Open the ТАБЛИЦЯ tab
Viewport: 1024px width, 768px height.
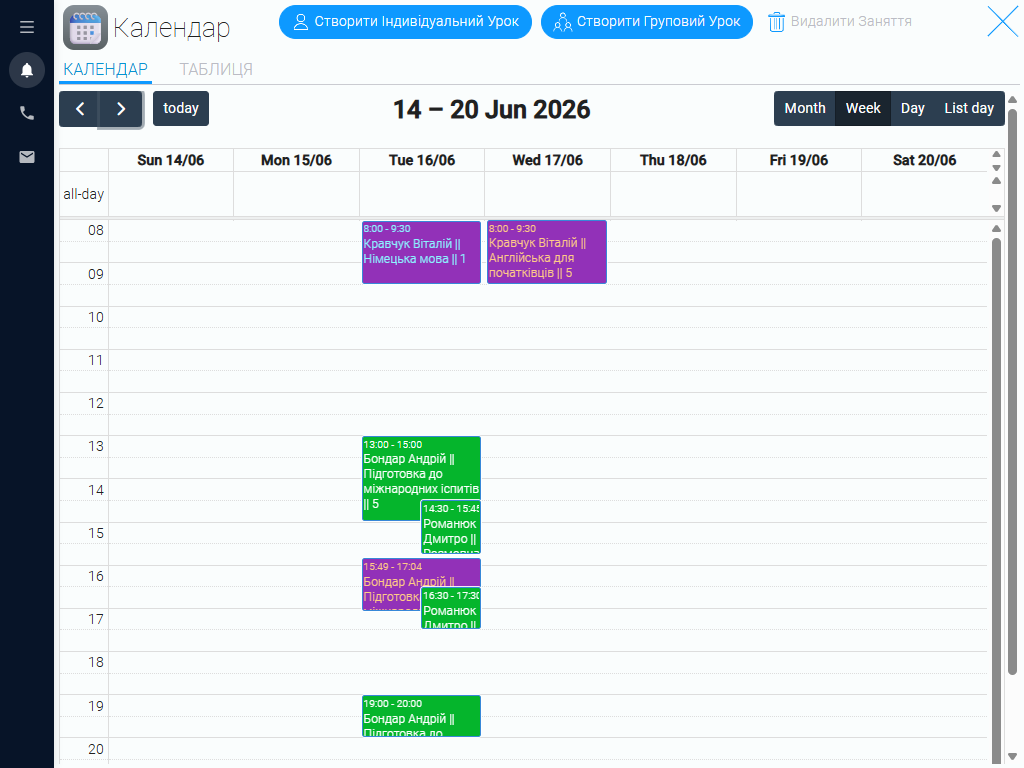pos(216,69)
